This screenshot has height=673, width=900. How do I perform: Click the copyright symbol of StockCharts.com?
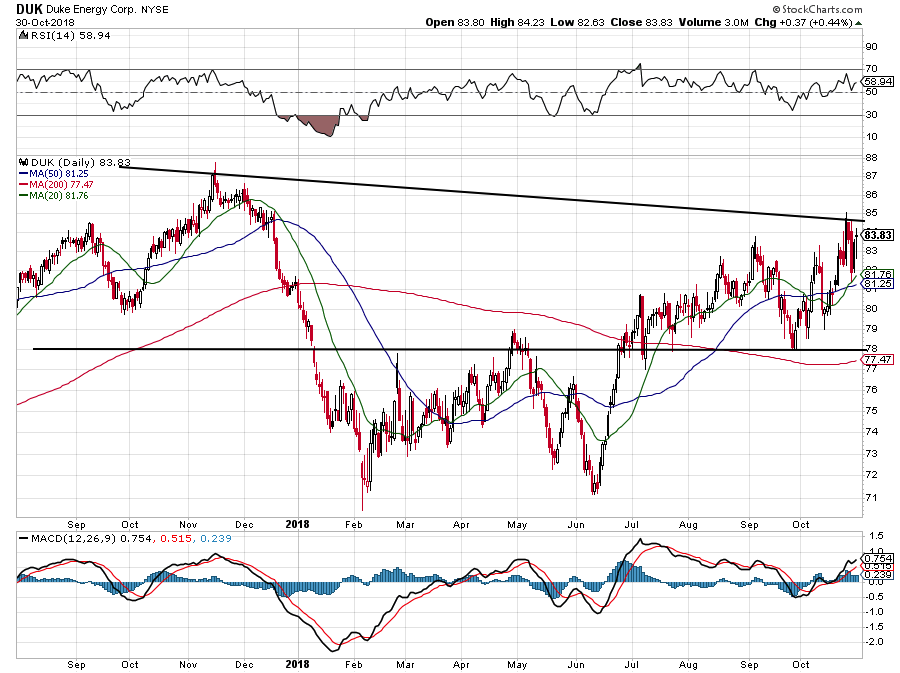click(777, 9)
